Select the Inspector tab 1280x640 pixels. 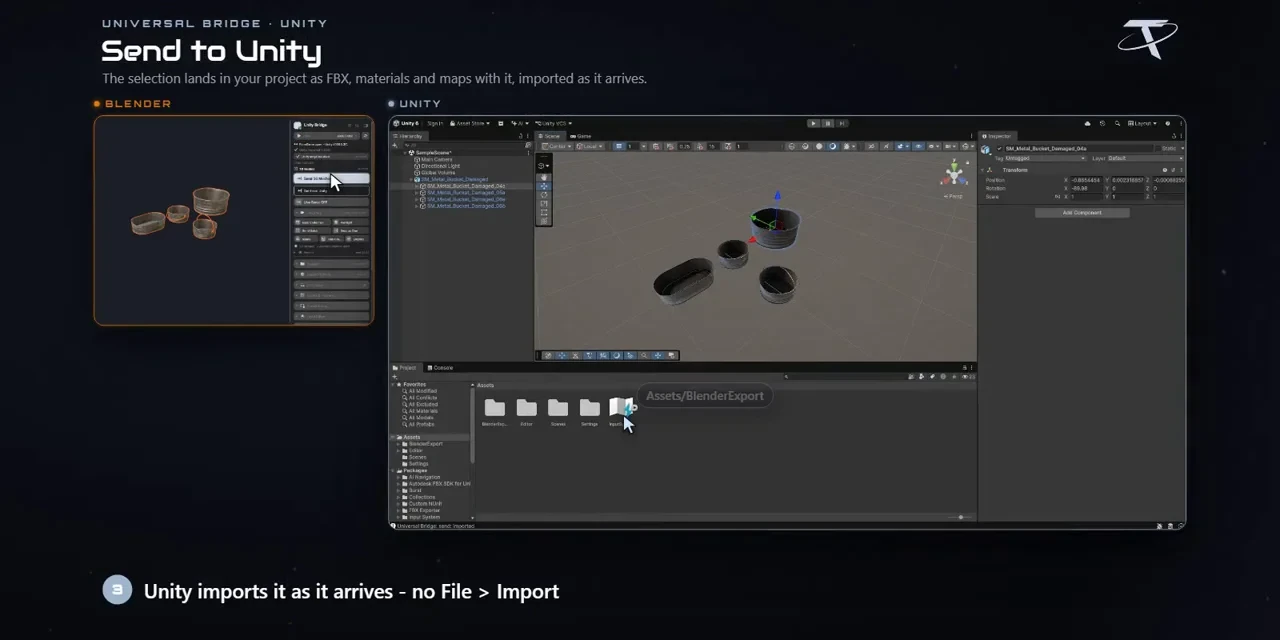(x=996, y=136)
